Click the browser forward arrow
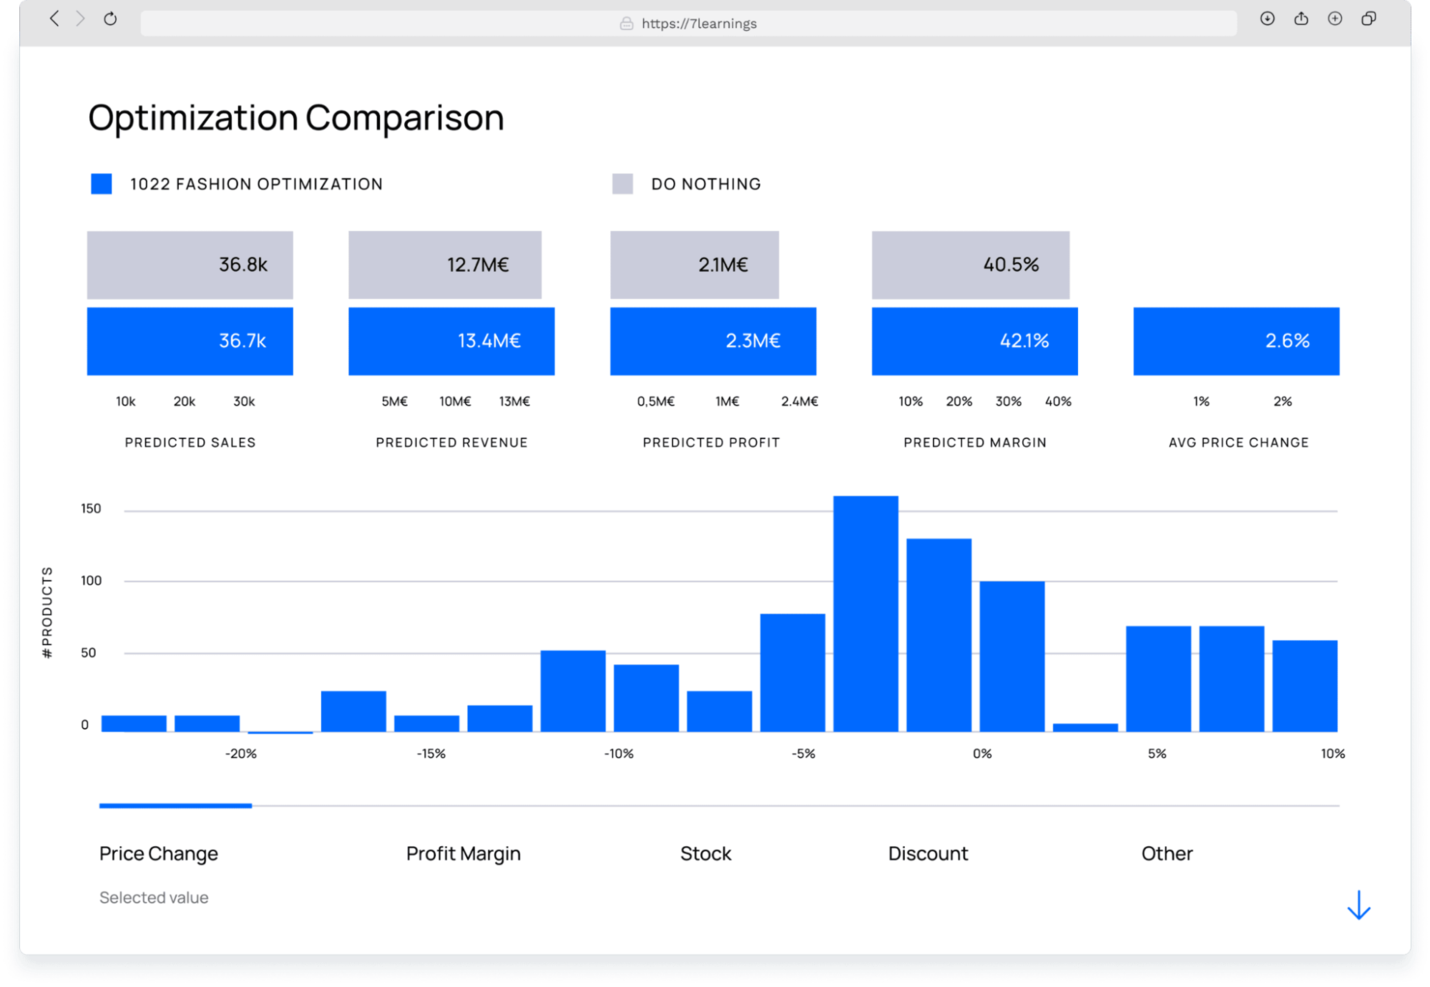1430x987 pixels. coord(80,18)
